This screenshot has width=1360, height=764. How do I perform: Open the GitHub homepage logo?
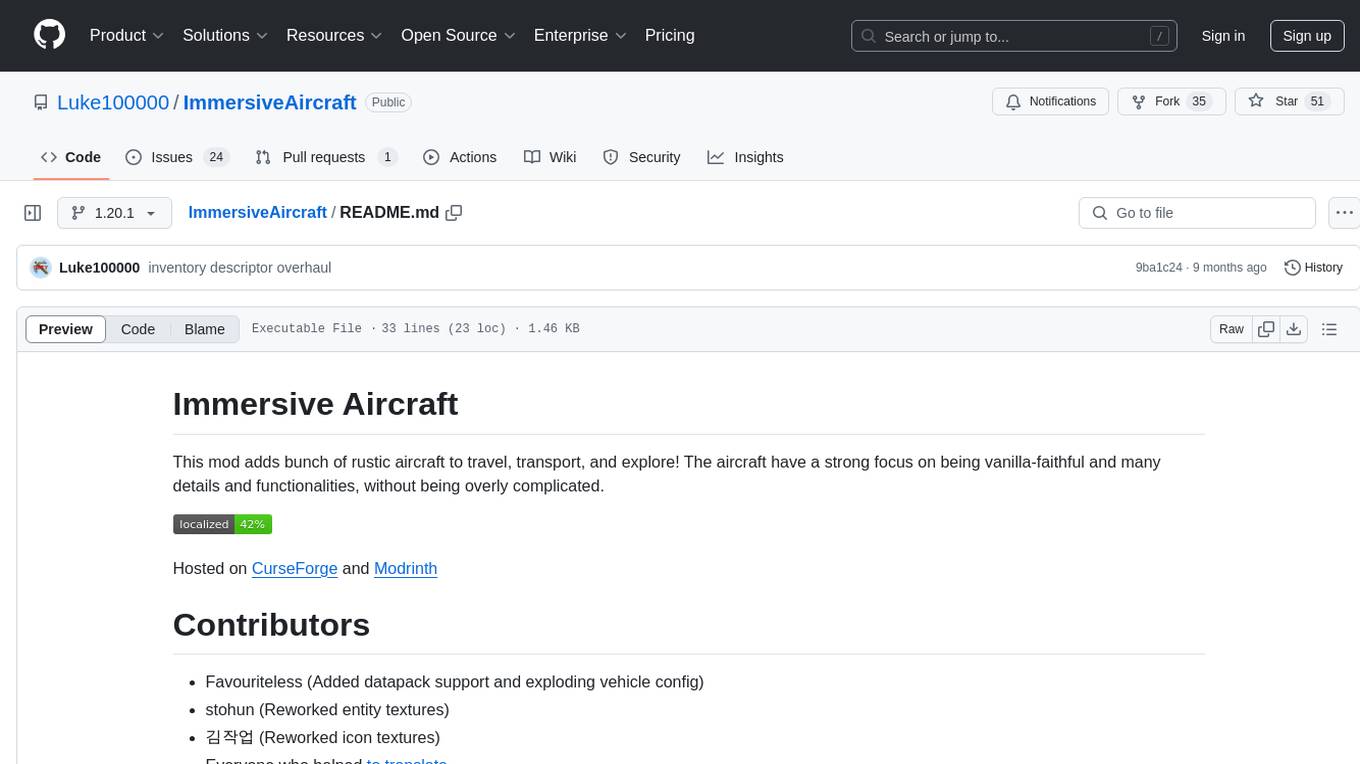pyautogui.click(x=49, y=35)
